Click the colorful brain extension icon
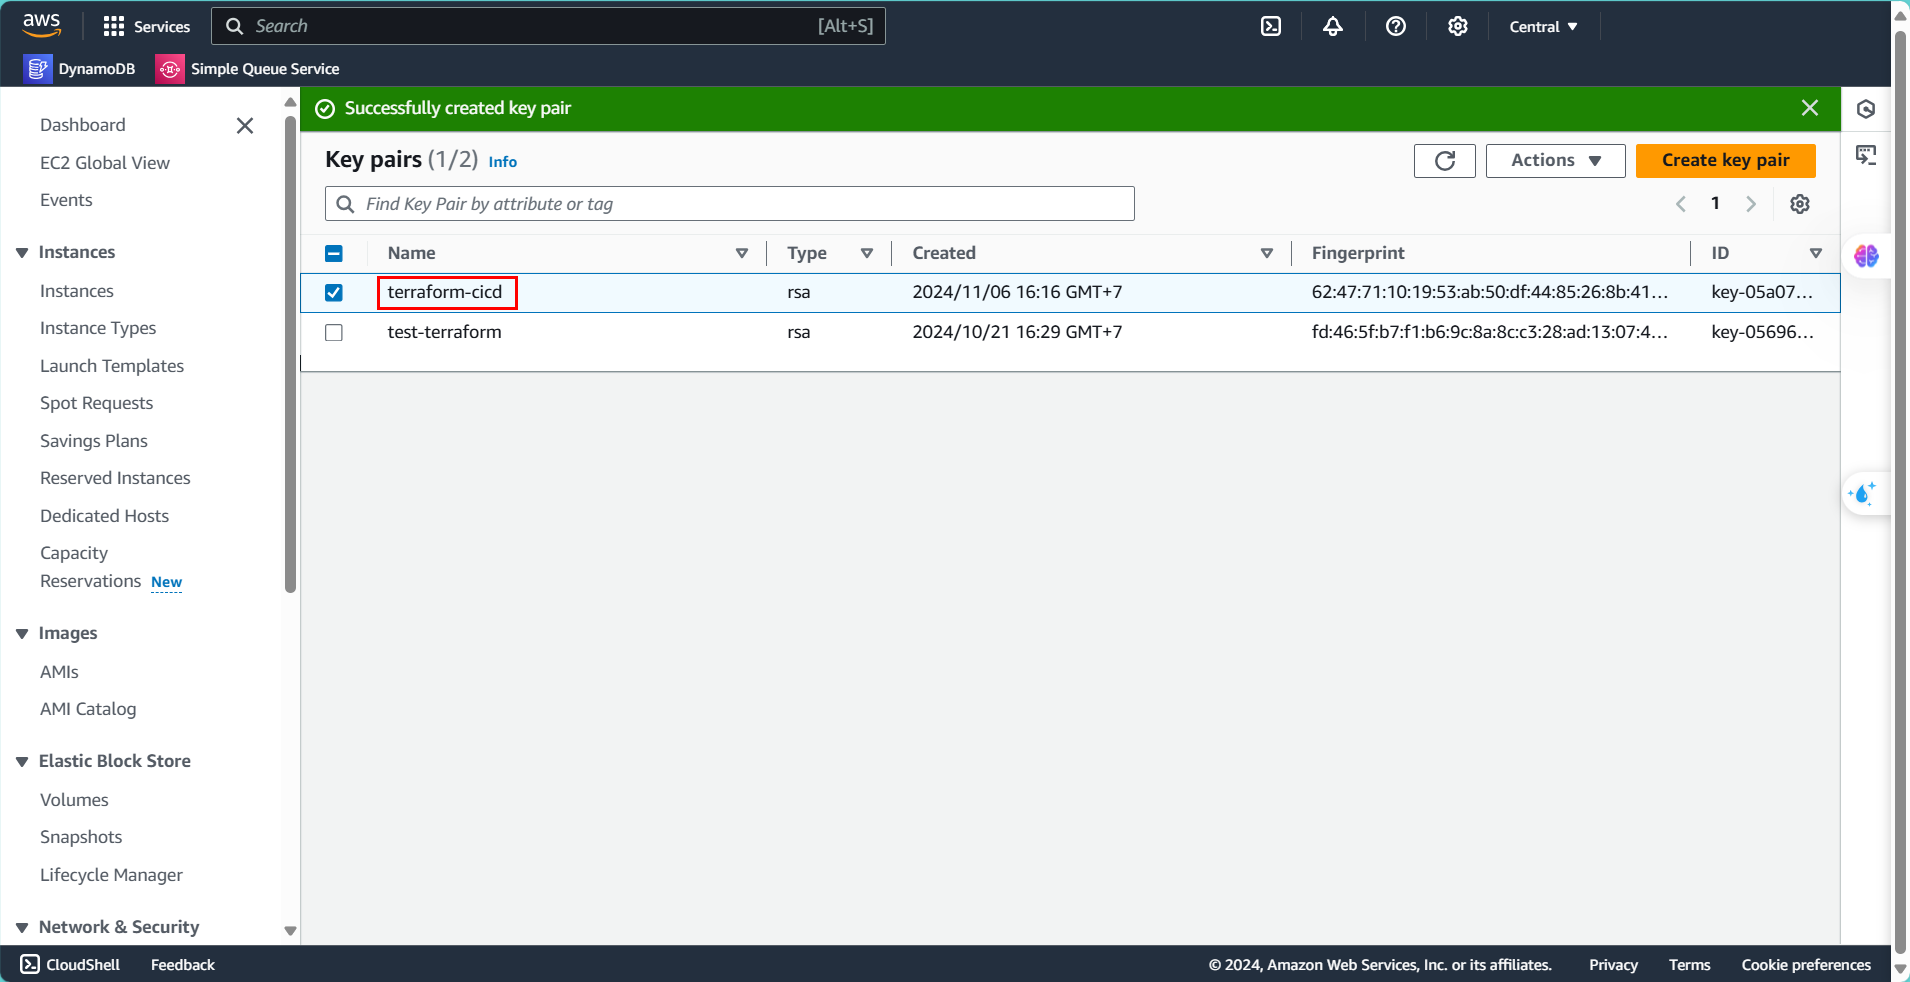Viewport: 1910px width, 982px height. pyautogui.click(x=1866, y=256)
